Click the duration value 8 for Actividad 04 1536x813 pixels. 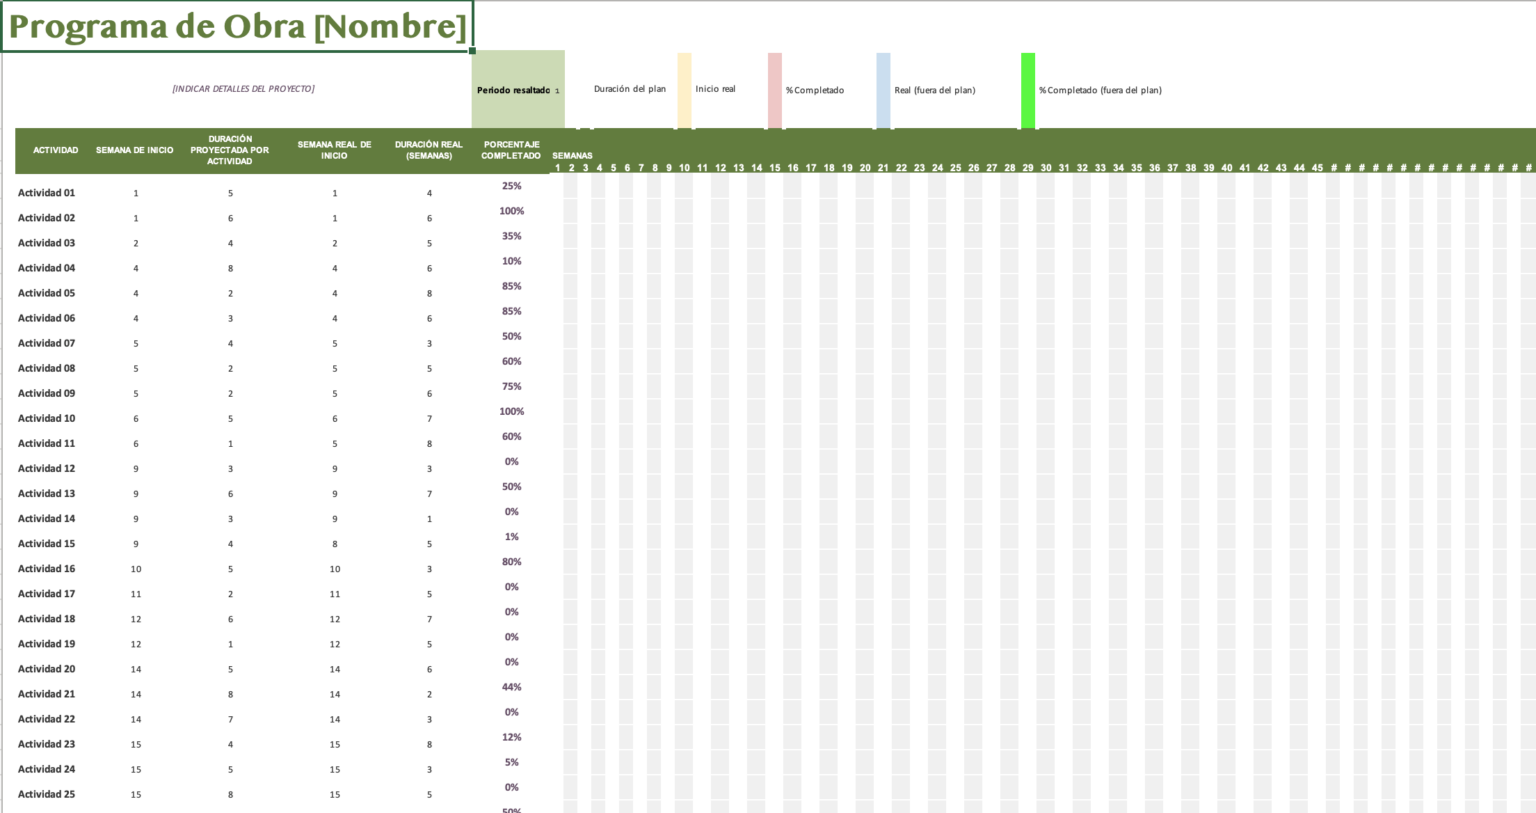coord(230,268)
